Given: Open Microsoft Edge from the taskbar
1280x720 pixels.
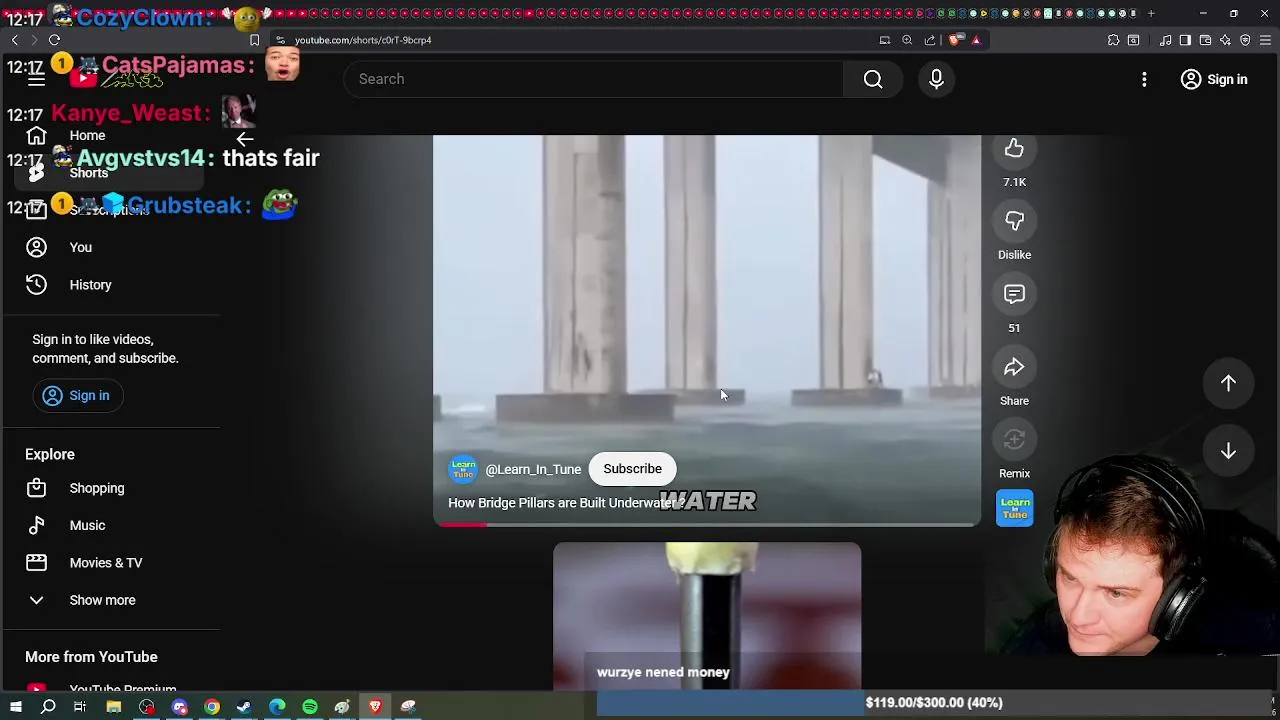Looking at the screenshot, I should point(277,707).
